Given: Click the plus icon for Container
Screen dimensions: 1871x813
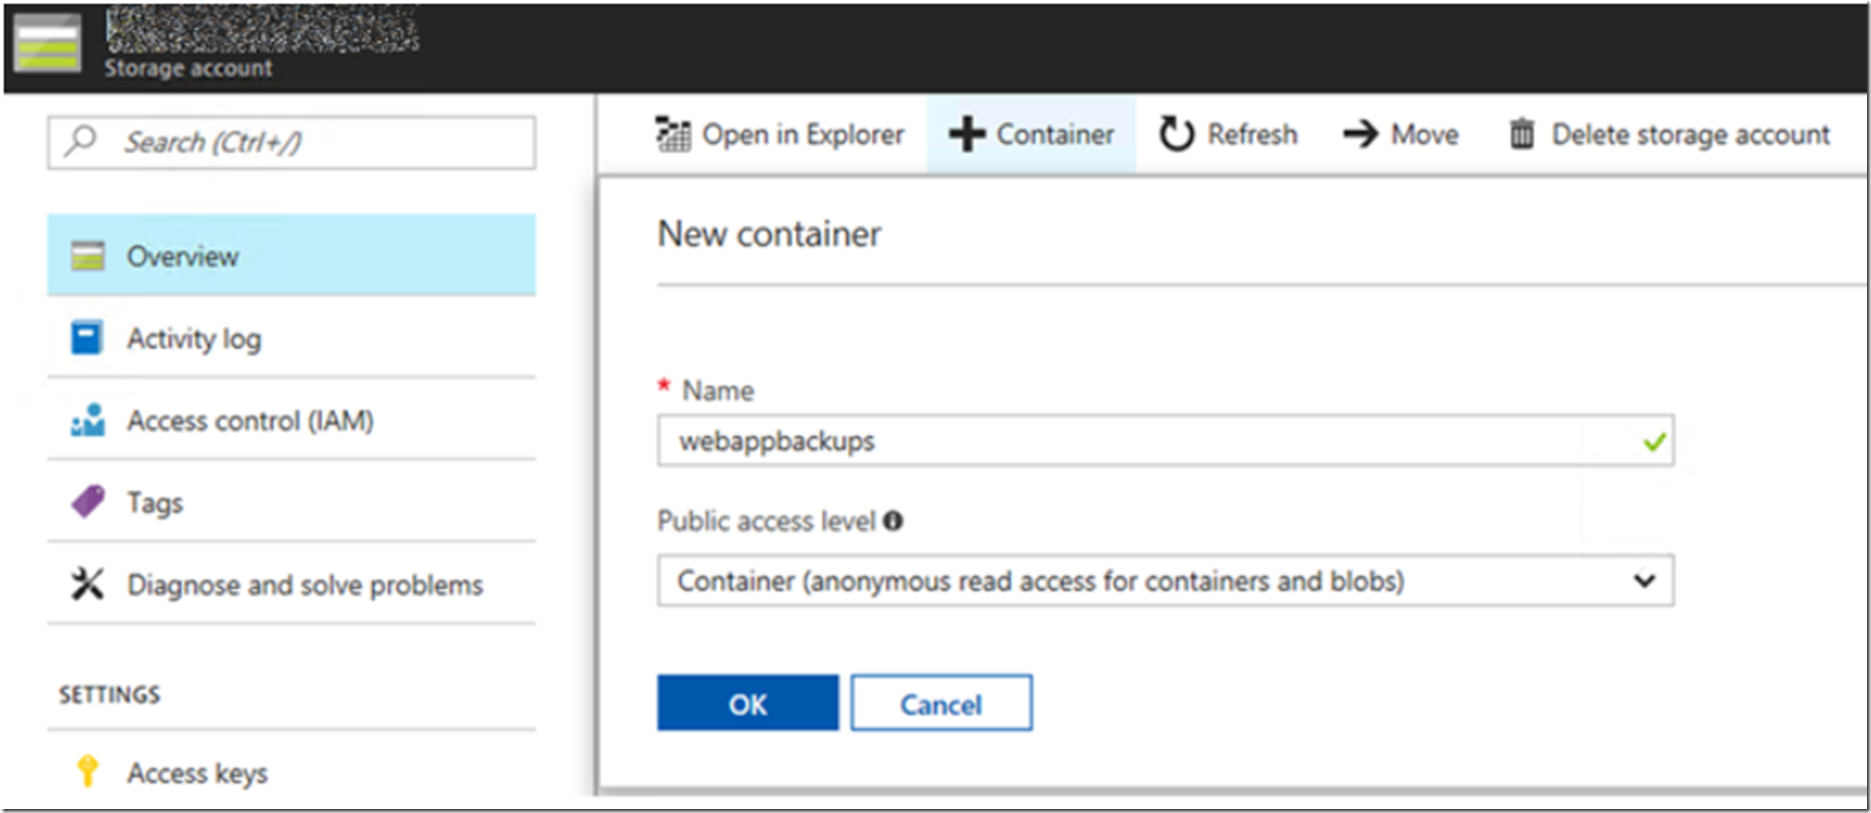Looking at the screenshot, I should (967, 134).
